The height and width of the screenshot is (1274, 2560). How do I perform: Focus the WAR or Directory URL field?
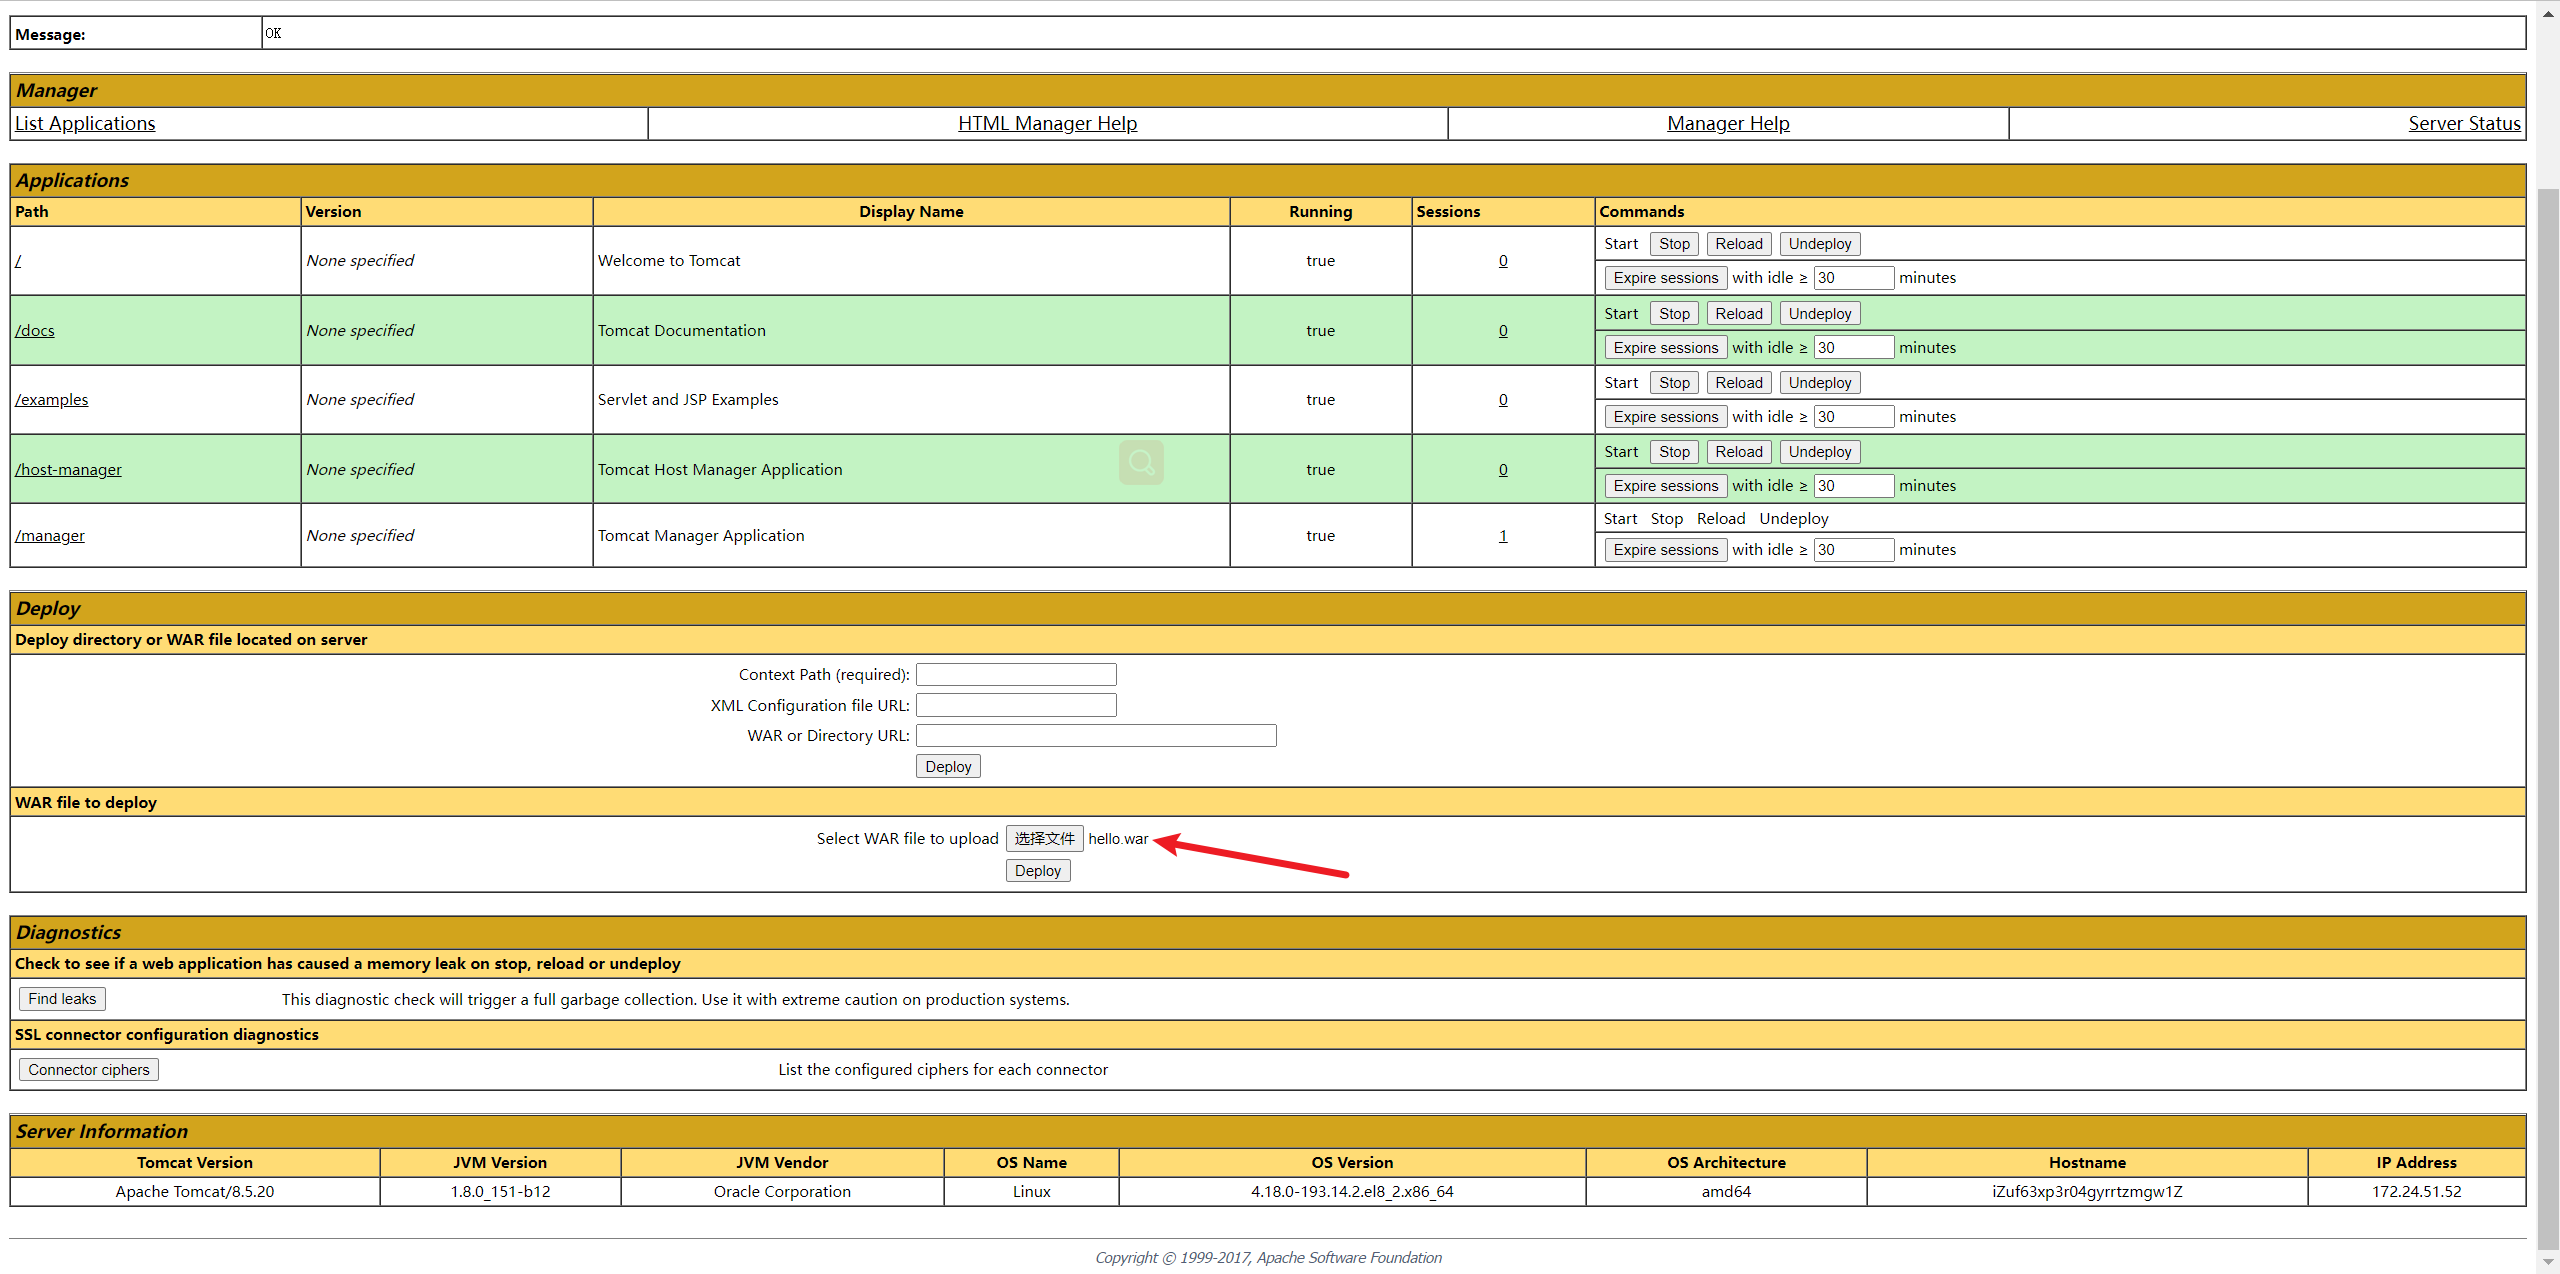tap(1096, 736)
